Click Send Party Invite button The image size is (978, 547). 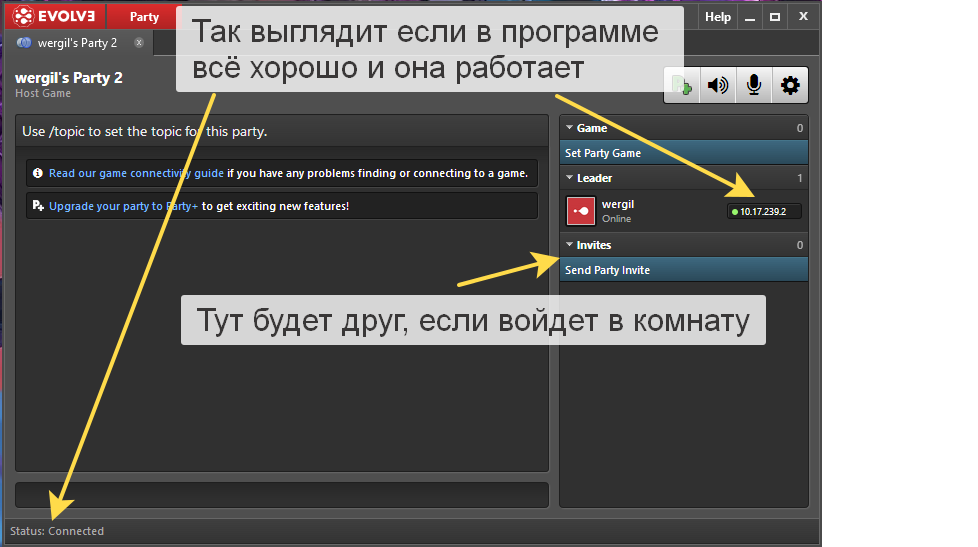[x=684, y=269]
